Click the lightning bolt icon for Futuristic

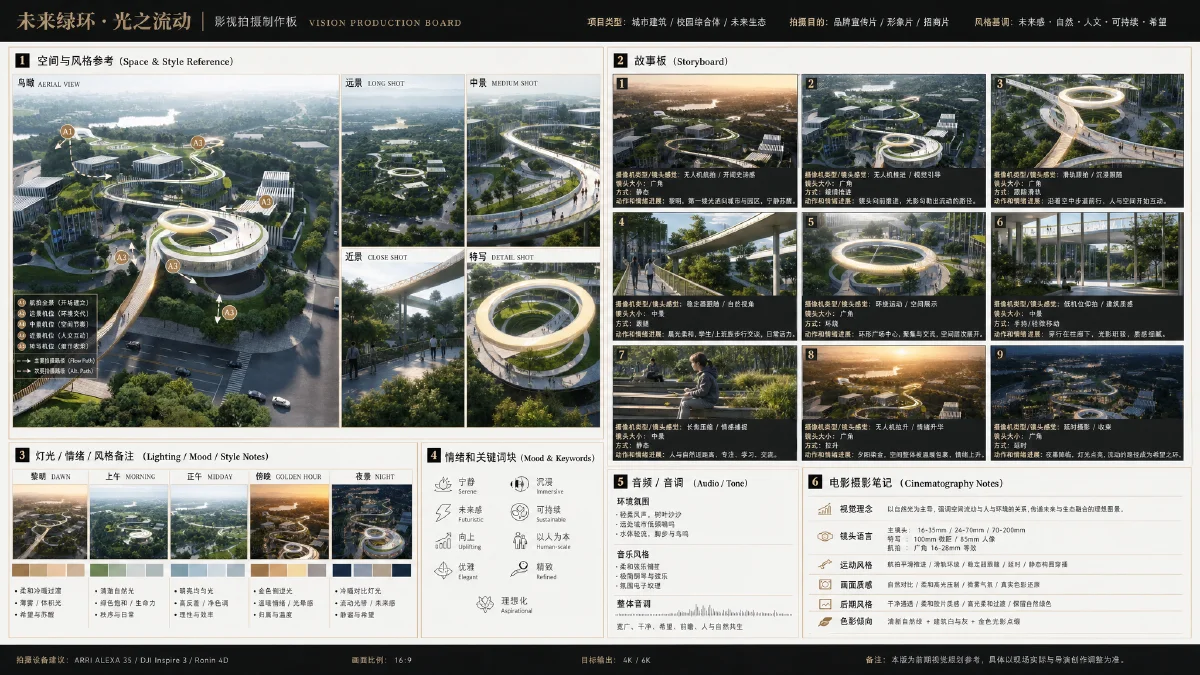pos(443,512)
